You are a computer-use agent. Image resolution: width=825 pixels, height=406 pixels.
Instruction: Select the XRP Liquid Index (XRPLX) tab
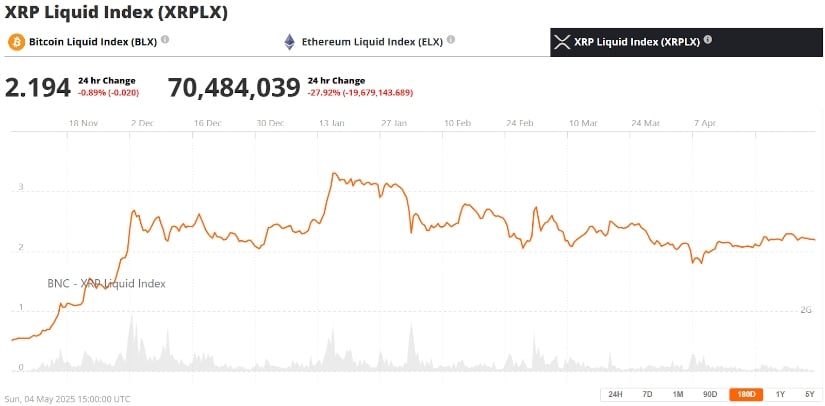click(638, 42)
